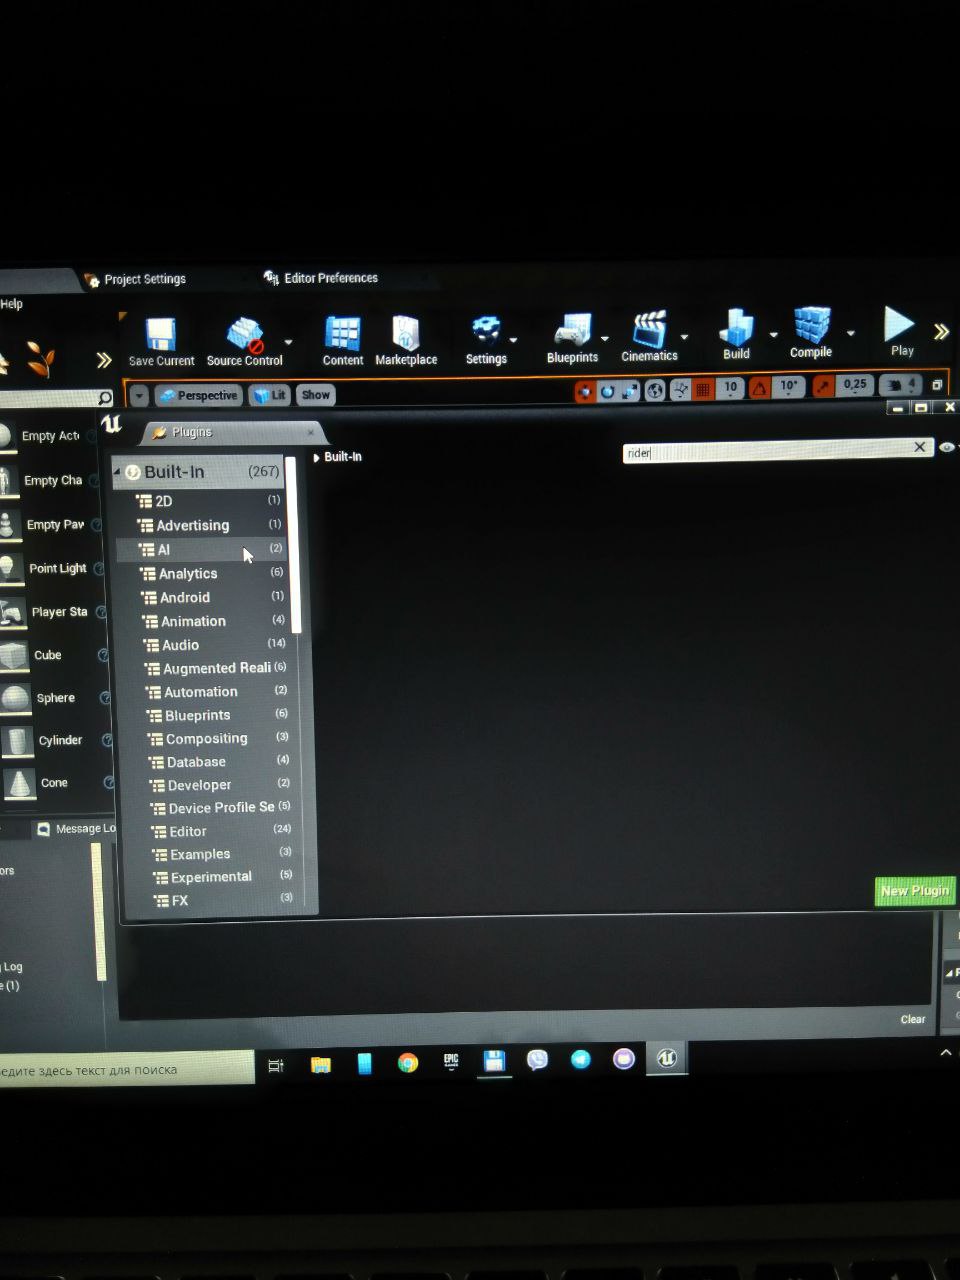The height and width of the screenshot is (1280, 960).
Task: Open the grid snap value 10 dropdown
Action: pyautogui.click(x=731, y=388)
